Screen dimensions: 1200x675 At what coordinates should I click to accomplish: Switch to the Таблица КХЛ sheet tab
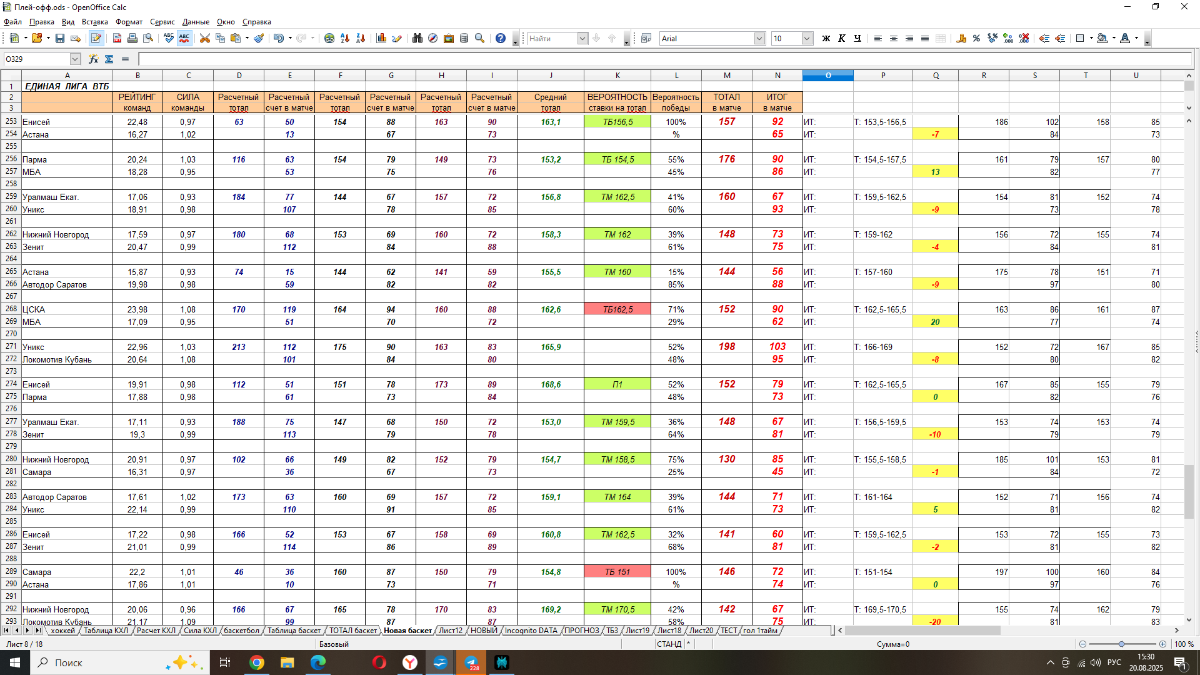[x=106, y=631]
